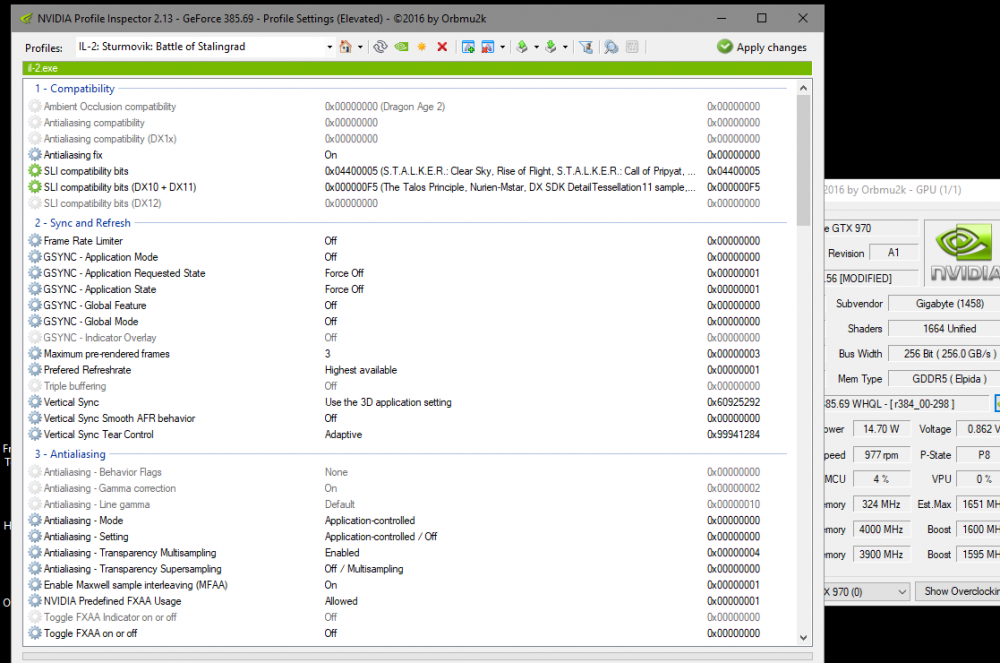Click the user-modified profiles filter icon
Screen dimensions: 1000x663
pyautogui.click(x=586, y=47)
